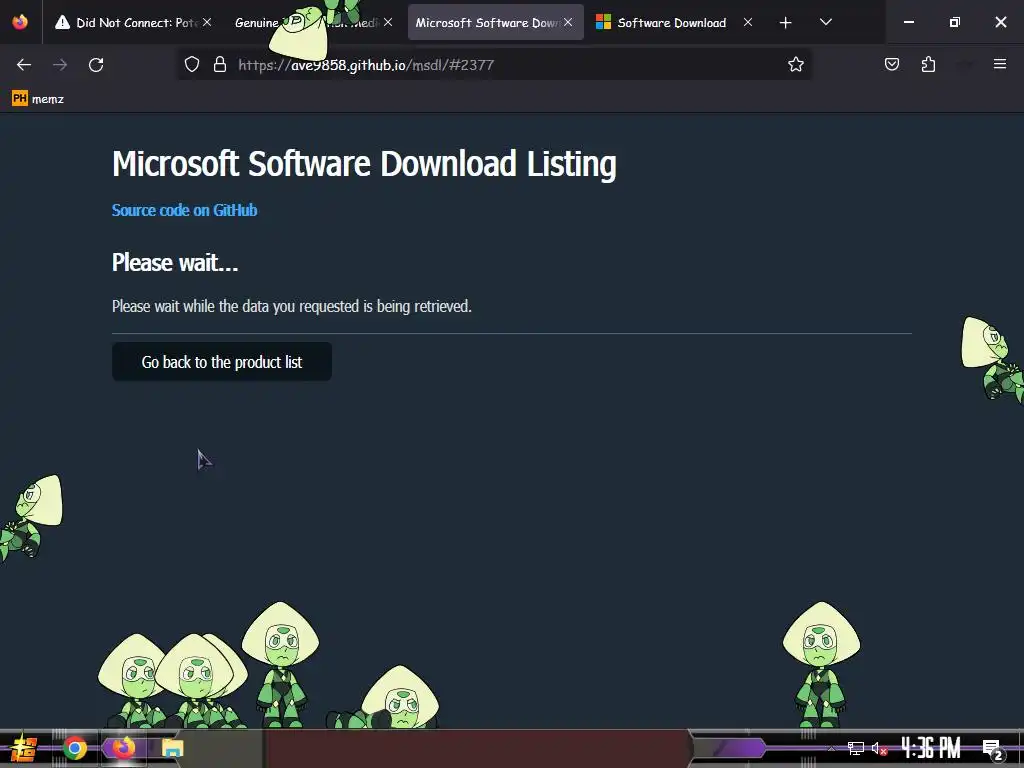Open network status tray icon
This screenshot has width=1024, height=768.
point(856,748)
